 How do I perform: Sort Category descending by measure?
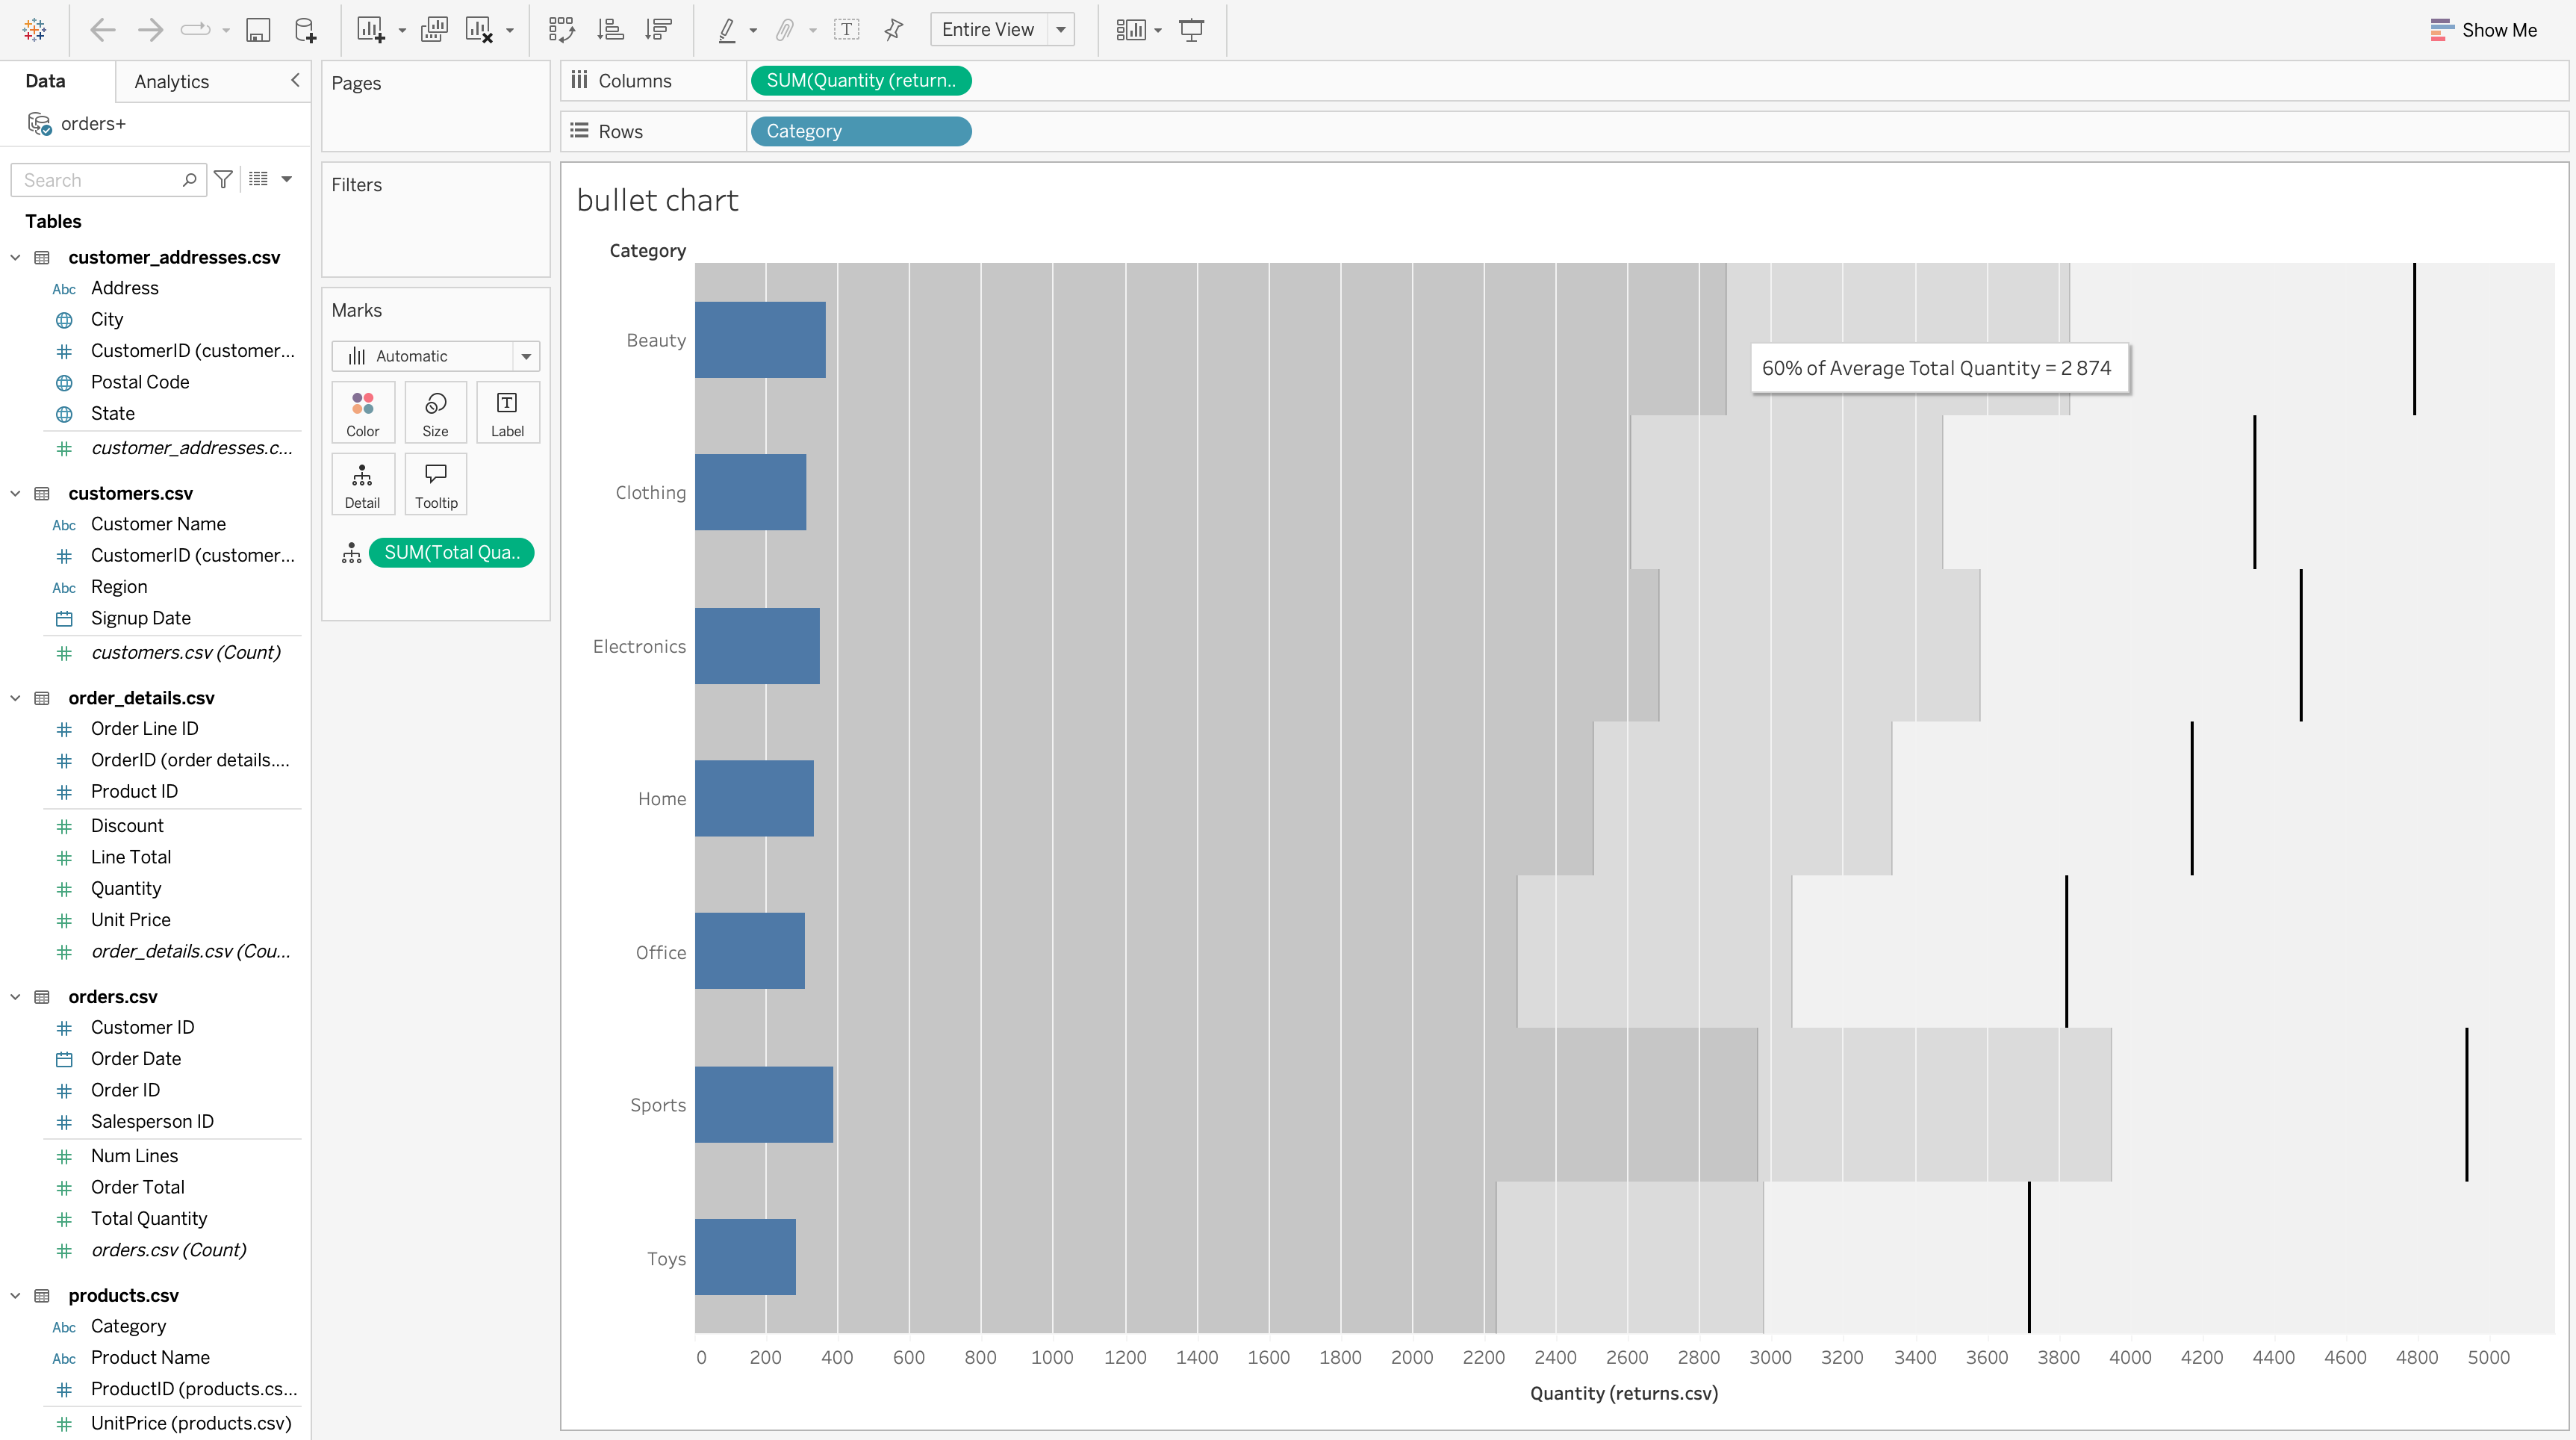click(658, 30)
